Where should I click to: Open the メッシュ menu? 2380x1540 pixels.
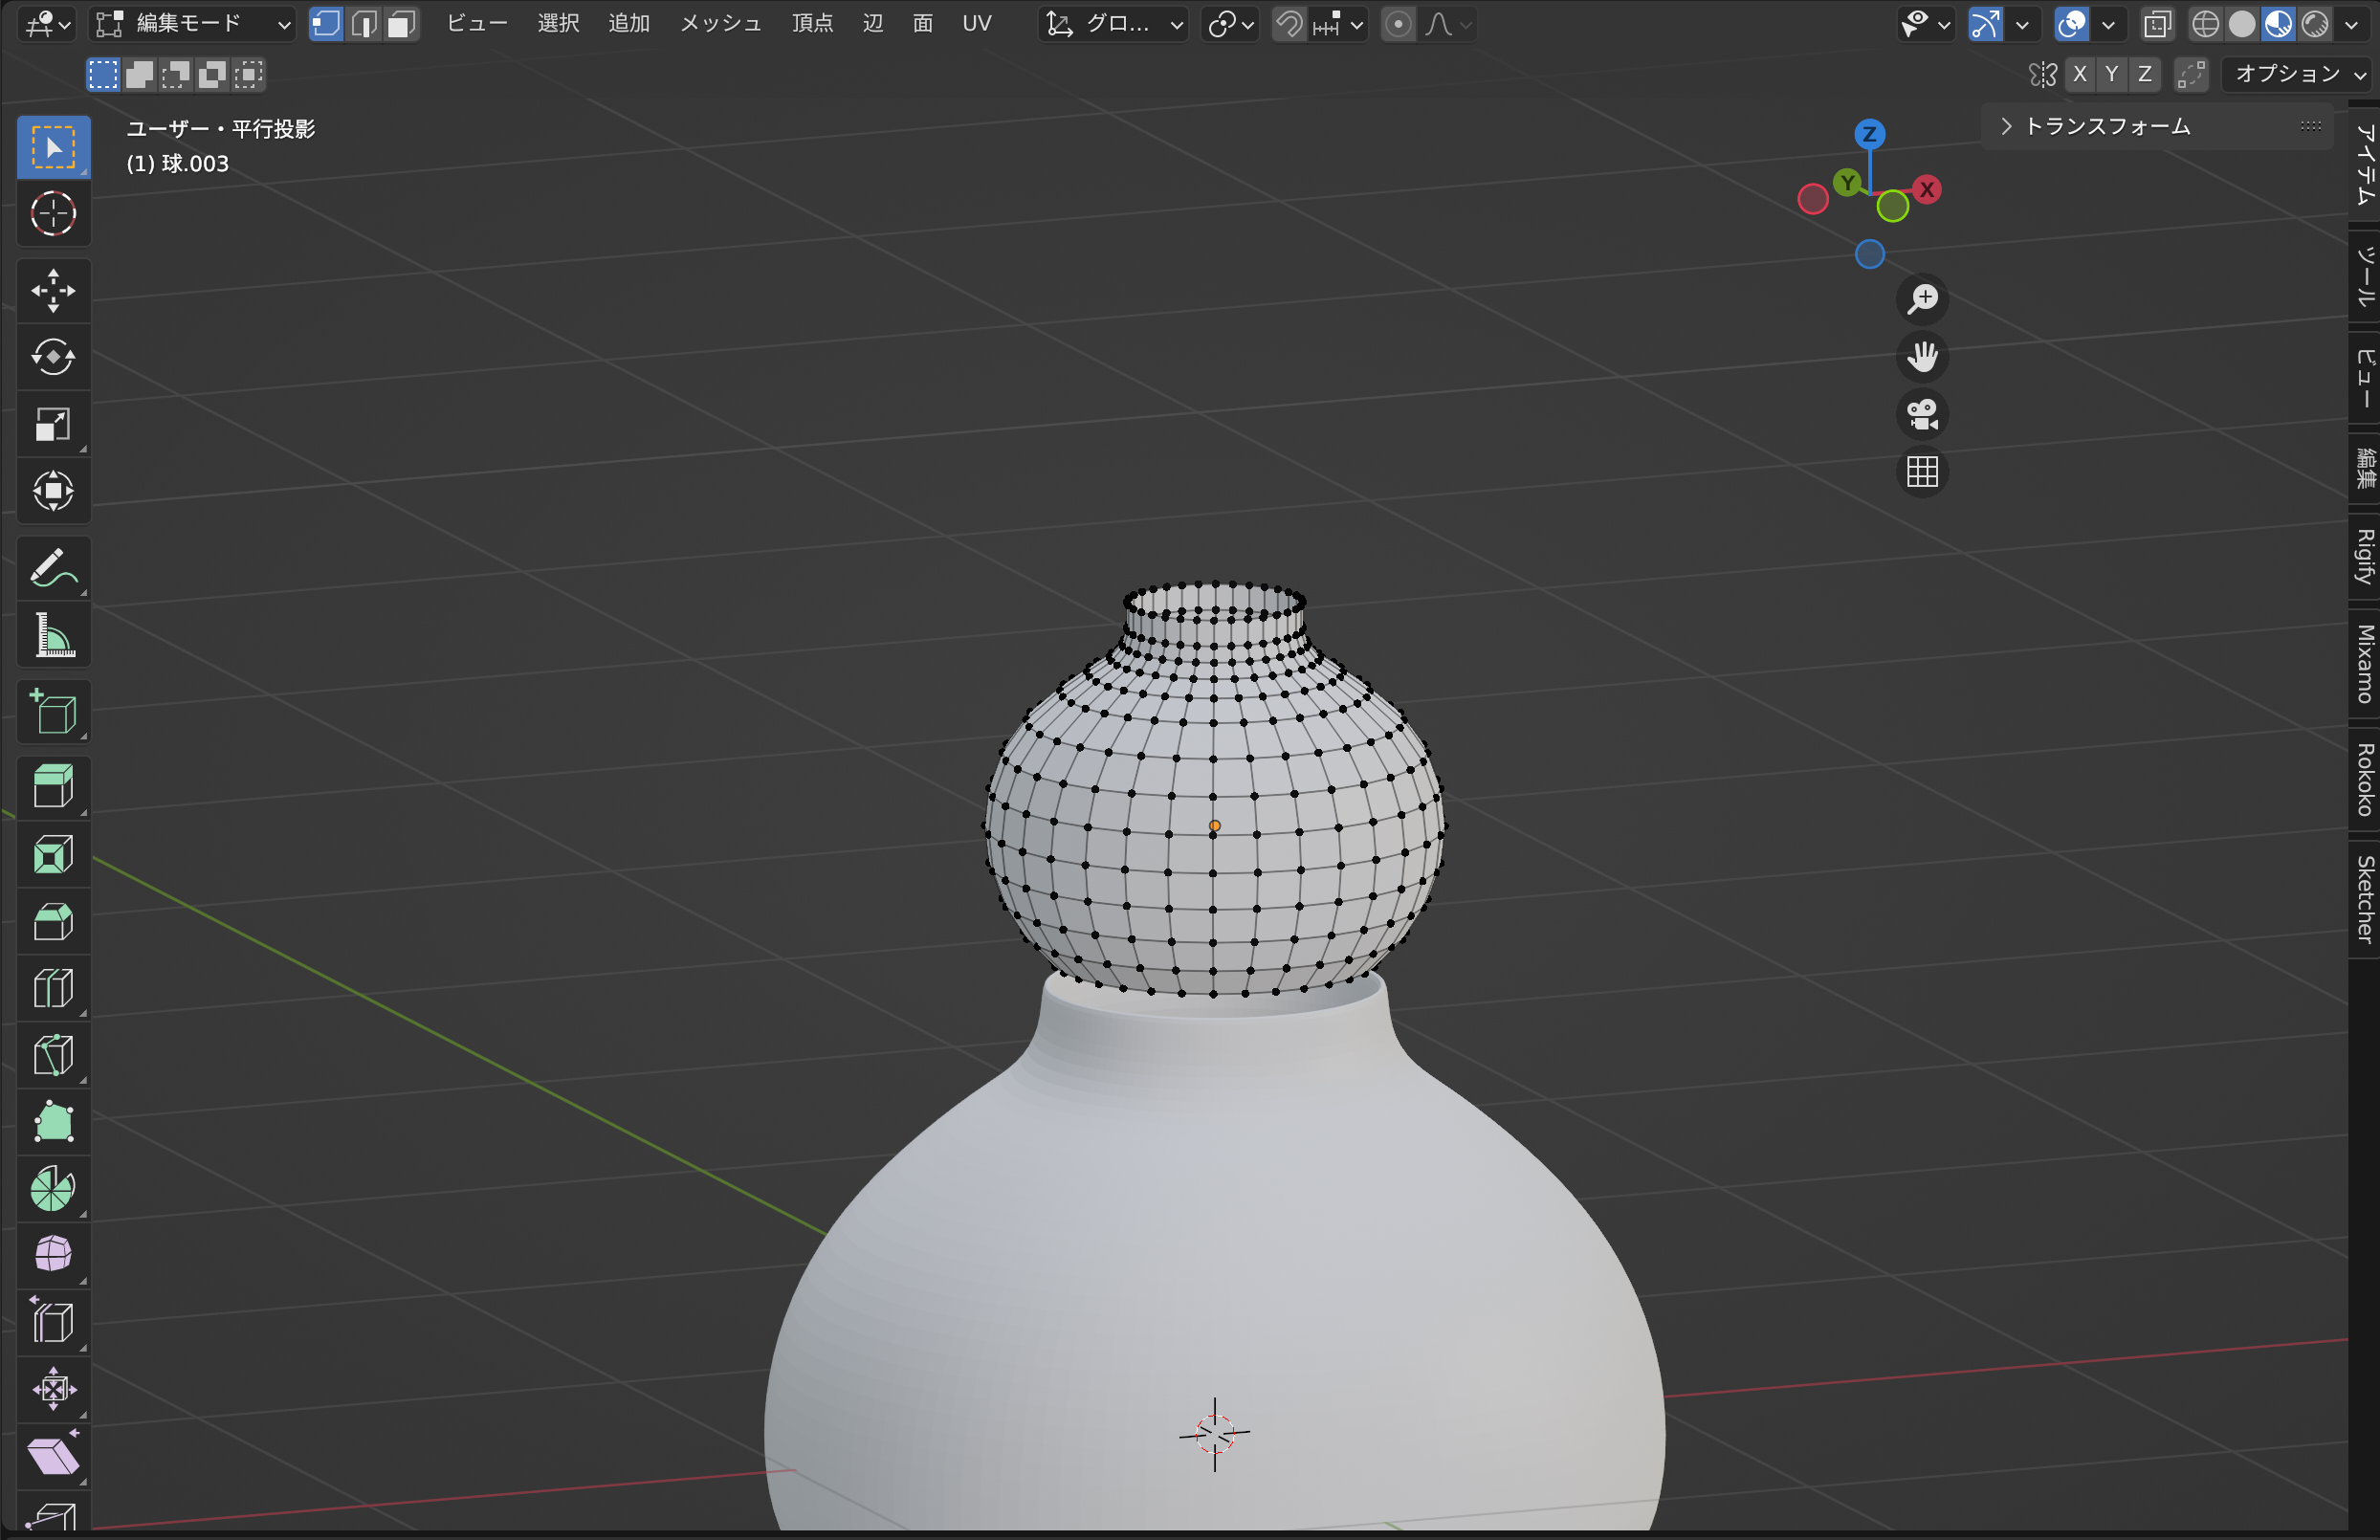click(720, 24)
